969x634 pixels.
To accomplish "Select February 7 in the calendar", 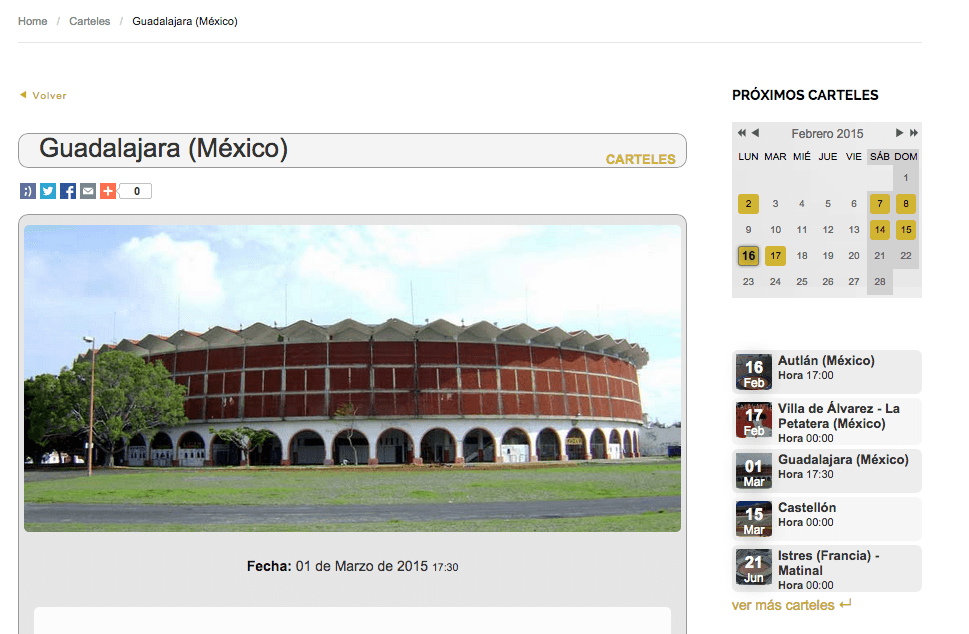I will (x=880, y=204).
